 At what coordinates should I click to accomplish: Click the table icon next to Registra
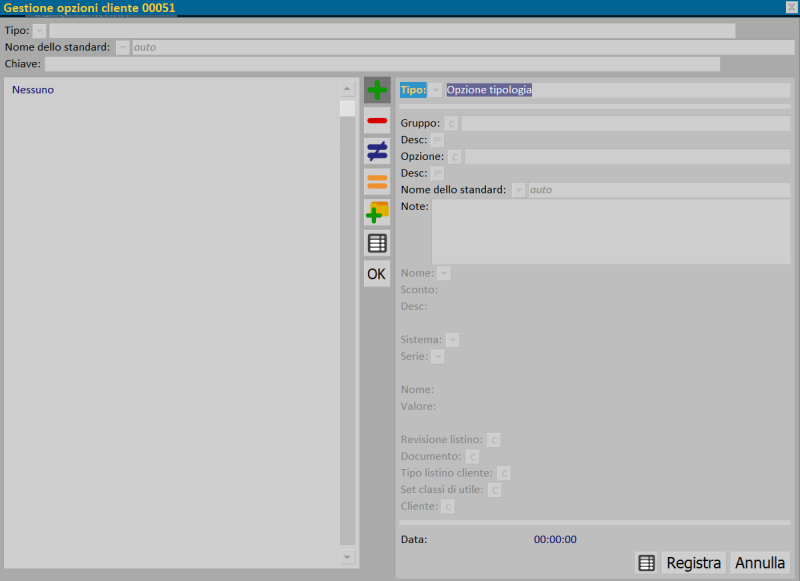(x=646, y=563)
